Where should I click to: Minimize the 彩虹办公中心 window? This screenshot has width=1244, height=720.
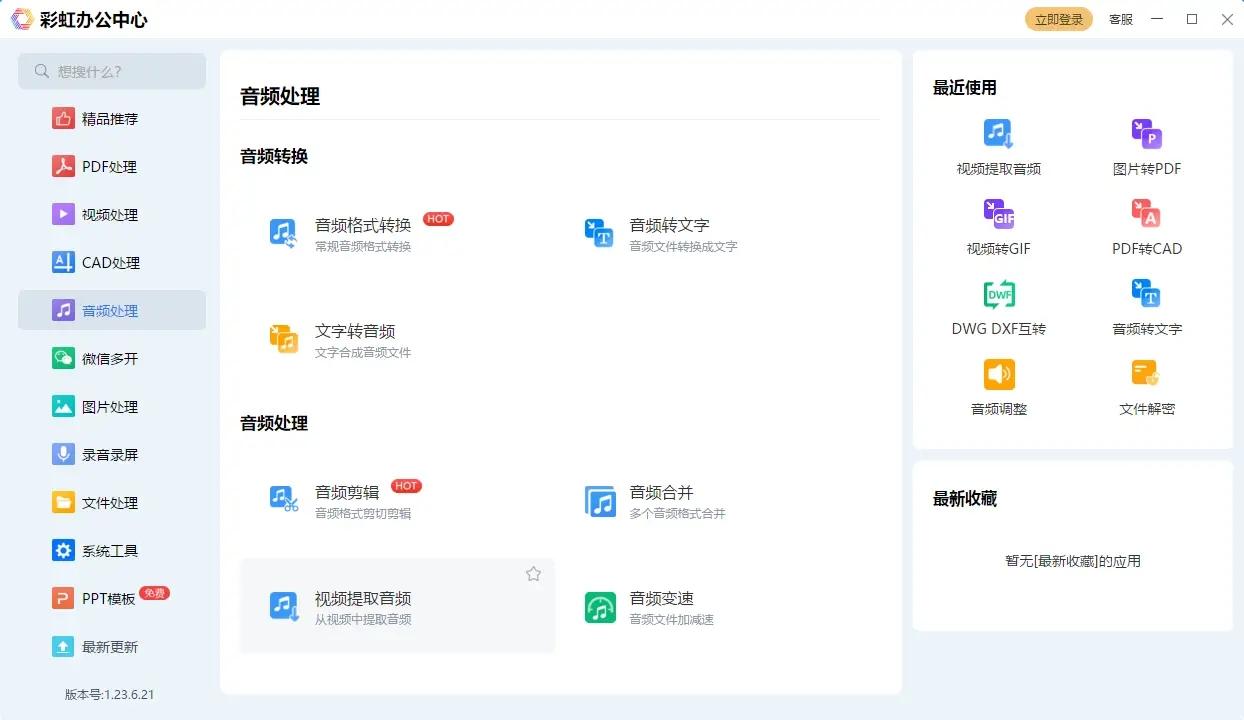pos(1157,19)
